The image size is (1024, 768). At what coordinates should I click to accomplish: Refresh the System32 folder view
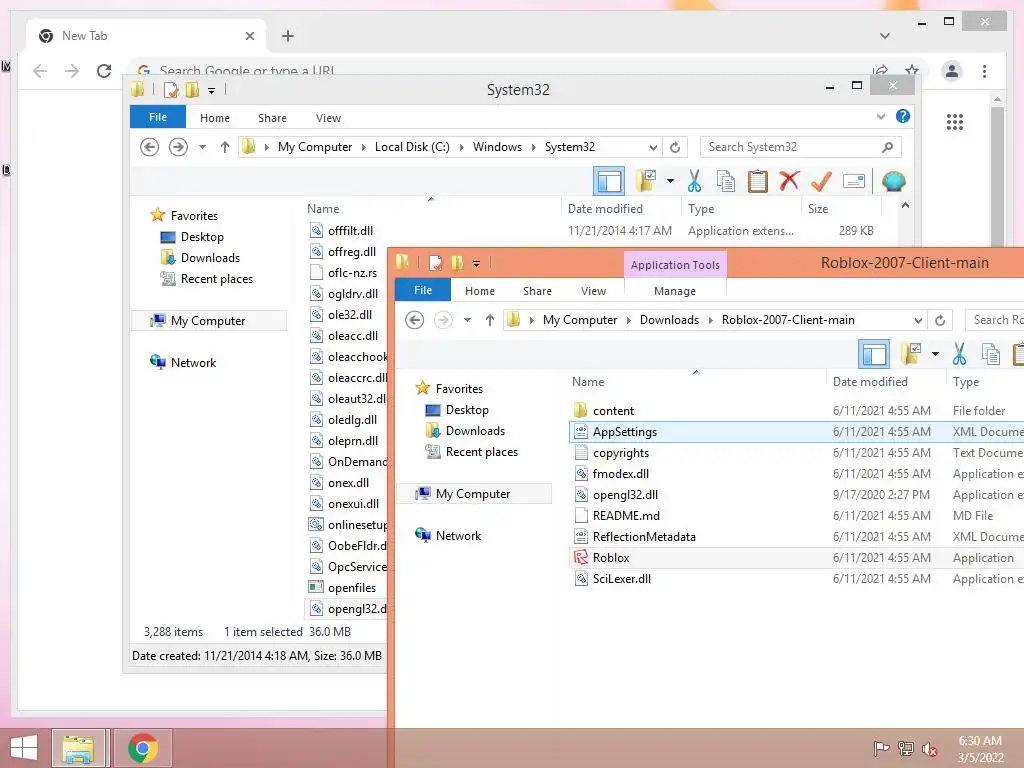(x=675, y=148)
